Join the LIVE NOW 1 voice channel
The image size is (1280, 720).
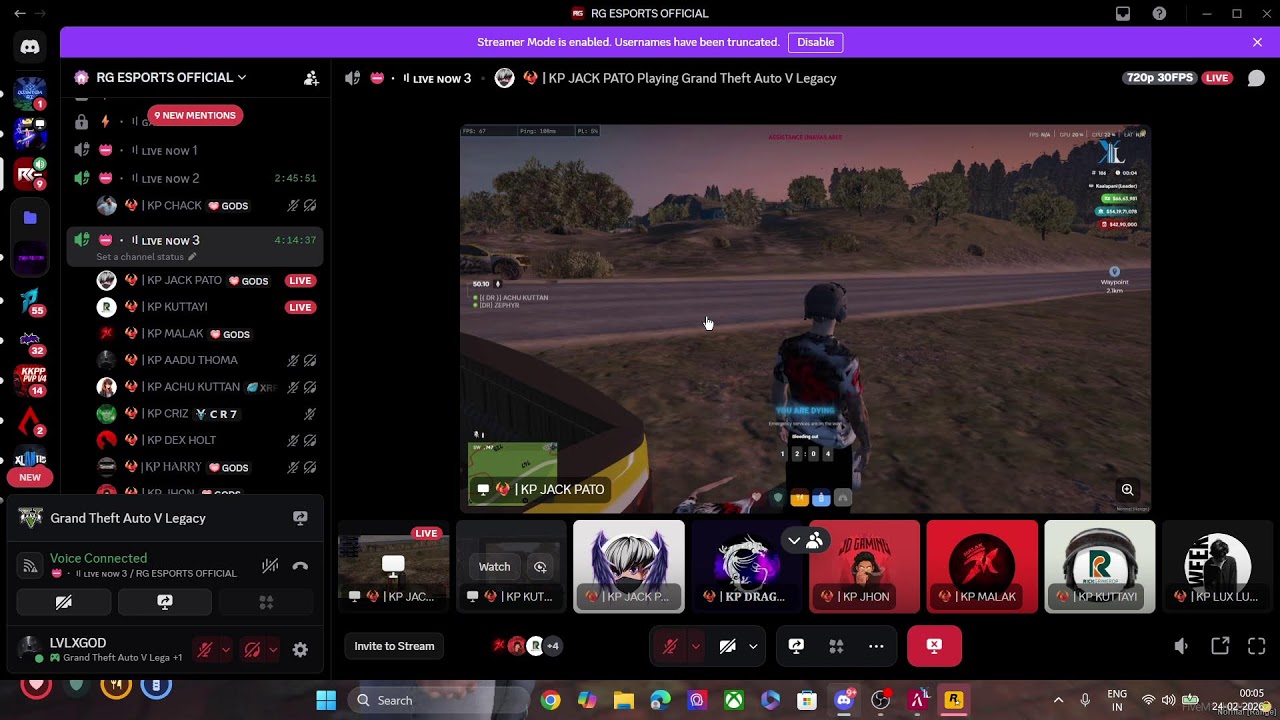[x=195, y=151]
